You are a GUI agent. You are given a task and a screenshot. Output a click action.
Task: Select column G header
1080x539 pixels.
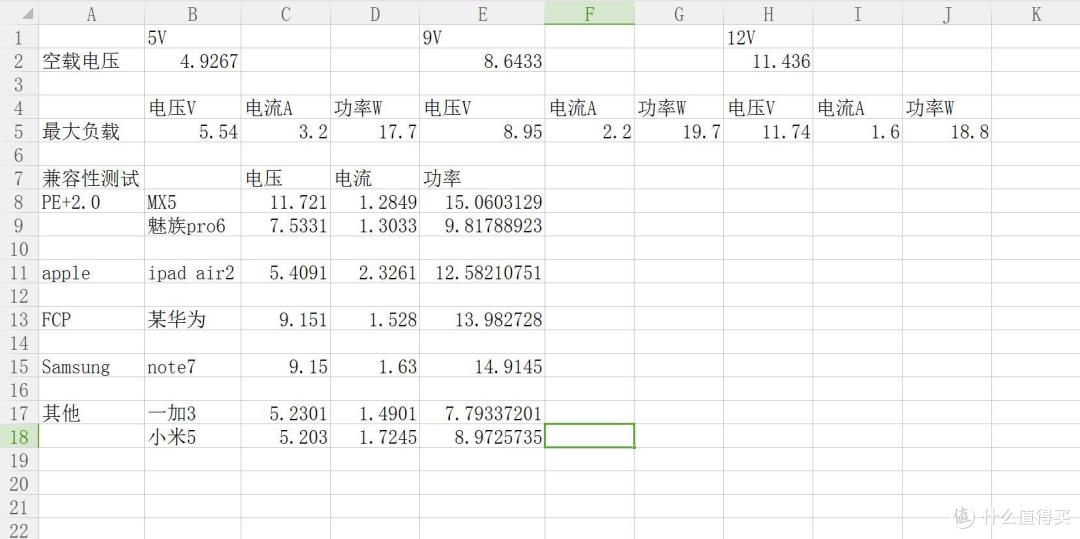(679, 14)
